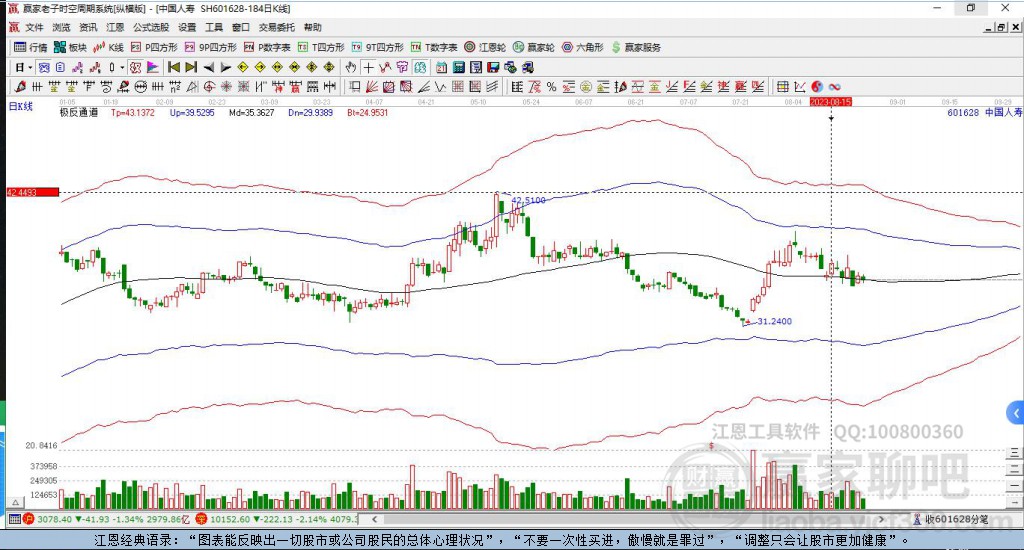1024x550 pixels.
Task: Open the 江恩轮 Gann wheel
Action: pos(485,47)
